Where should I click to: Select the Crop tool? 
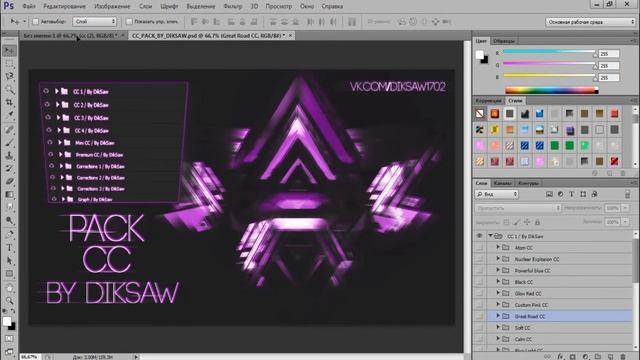[x=9, y=102]
